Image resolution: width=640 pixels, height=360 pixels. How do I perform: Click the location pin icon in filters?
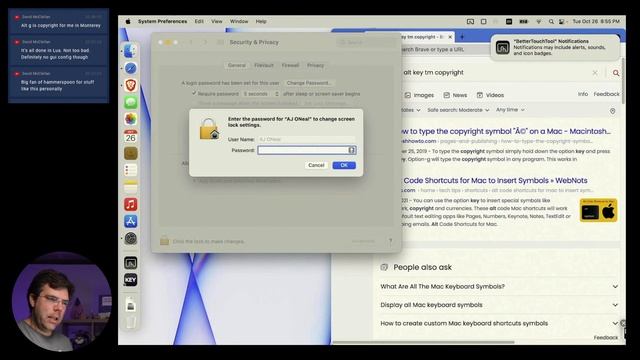(x=612, y=111)
